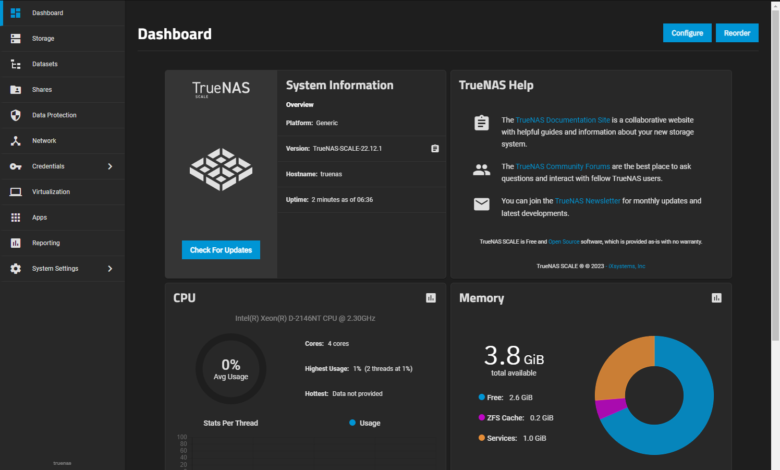The image size is (780, 470).
Task: Click the Storage icon in sidebar
Action: pos(15,38)
